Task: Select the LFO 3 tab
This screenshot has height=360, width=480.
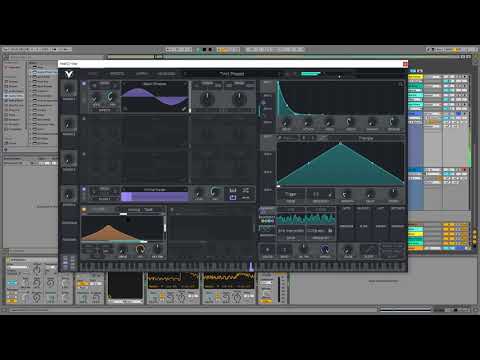Action: coord(268,172)
